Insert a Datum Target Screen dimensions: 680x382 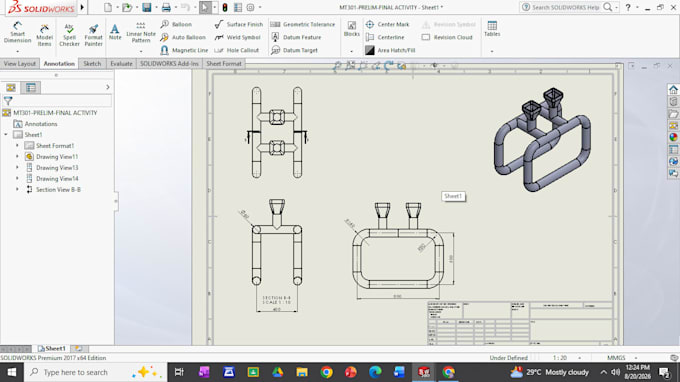(294, 50)
